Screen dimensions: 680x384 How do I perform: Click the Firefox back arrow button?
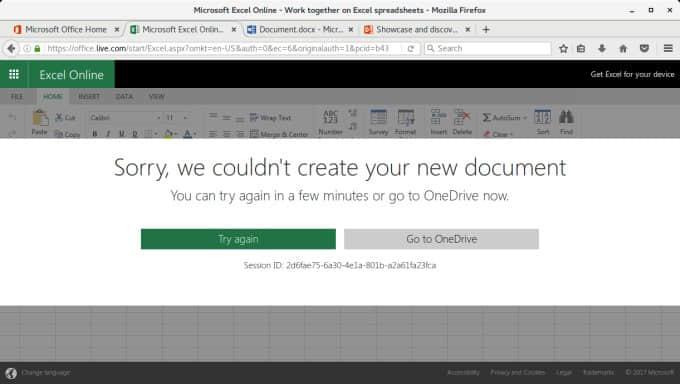coord(11,48)
